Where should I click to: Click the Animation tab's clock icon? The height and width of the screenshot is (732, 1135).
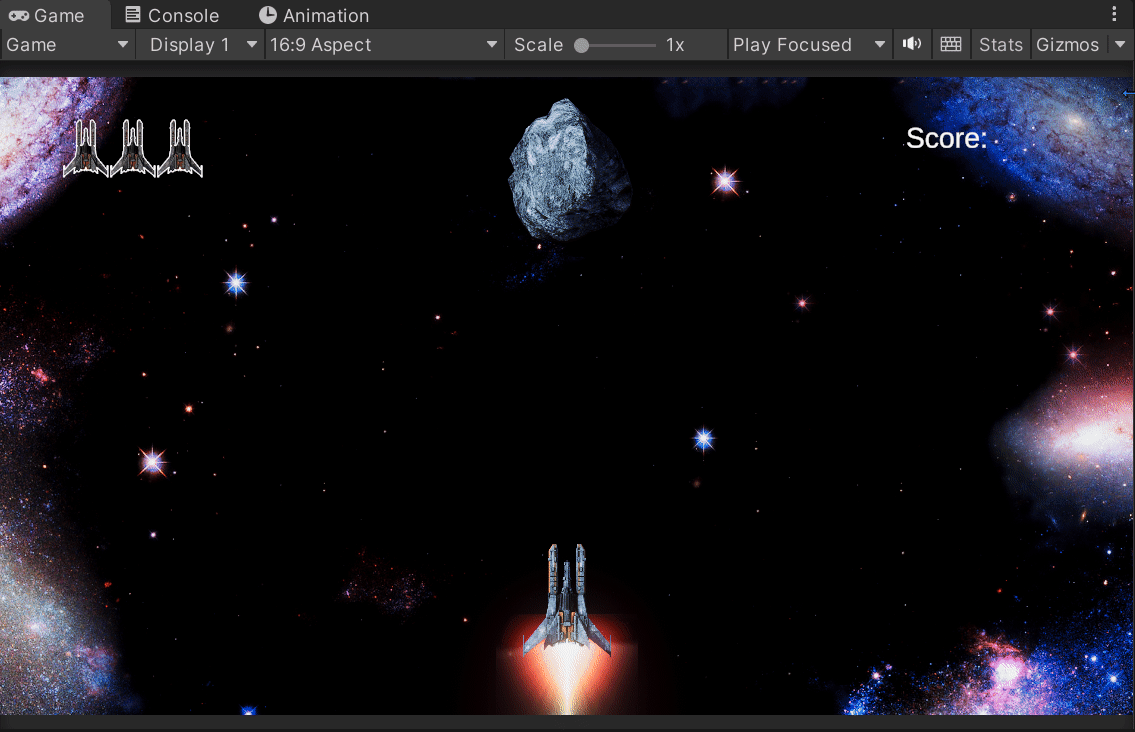coord(266,15)
